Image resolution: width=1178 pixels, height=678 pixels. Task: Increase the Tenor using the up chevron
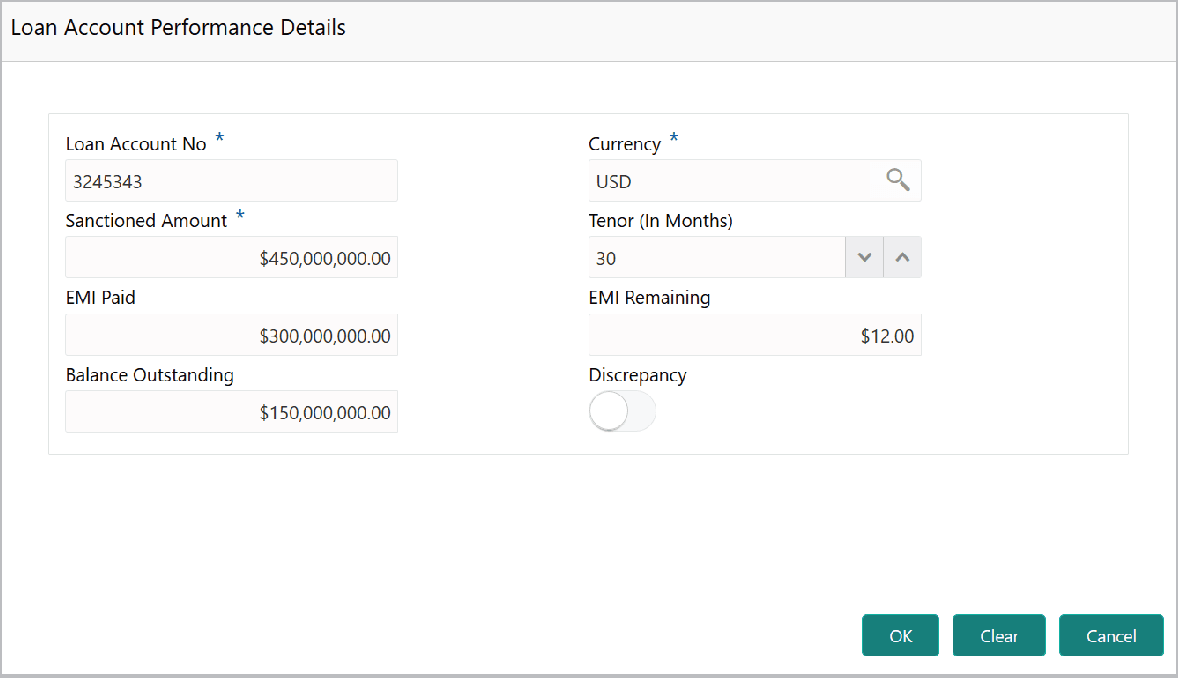(901, 257)
